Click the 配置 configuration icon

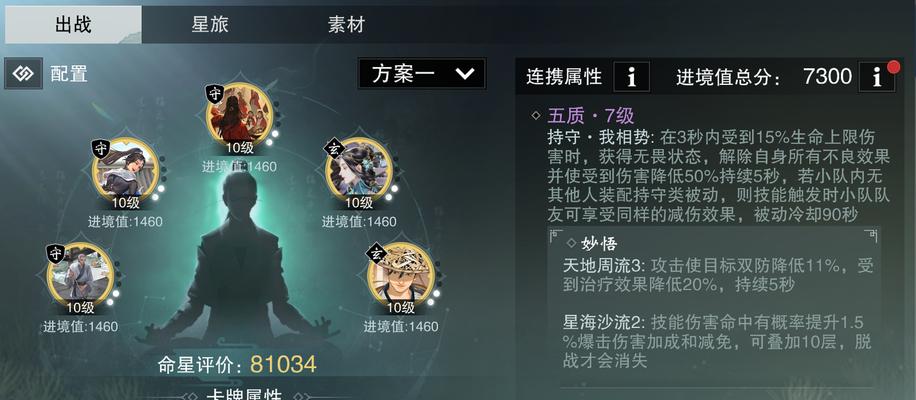pos(23,73)
